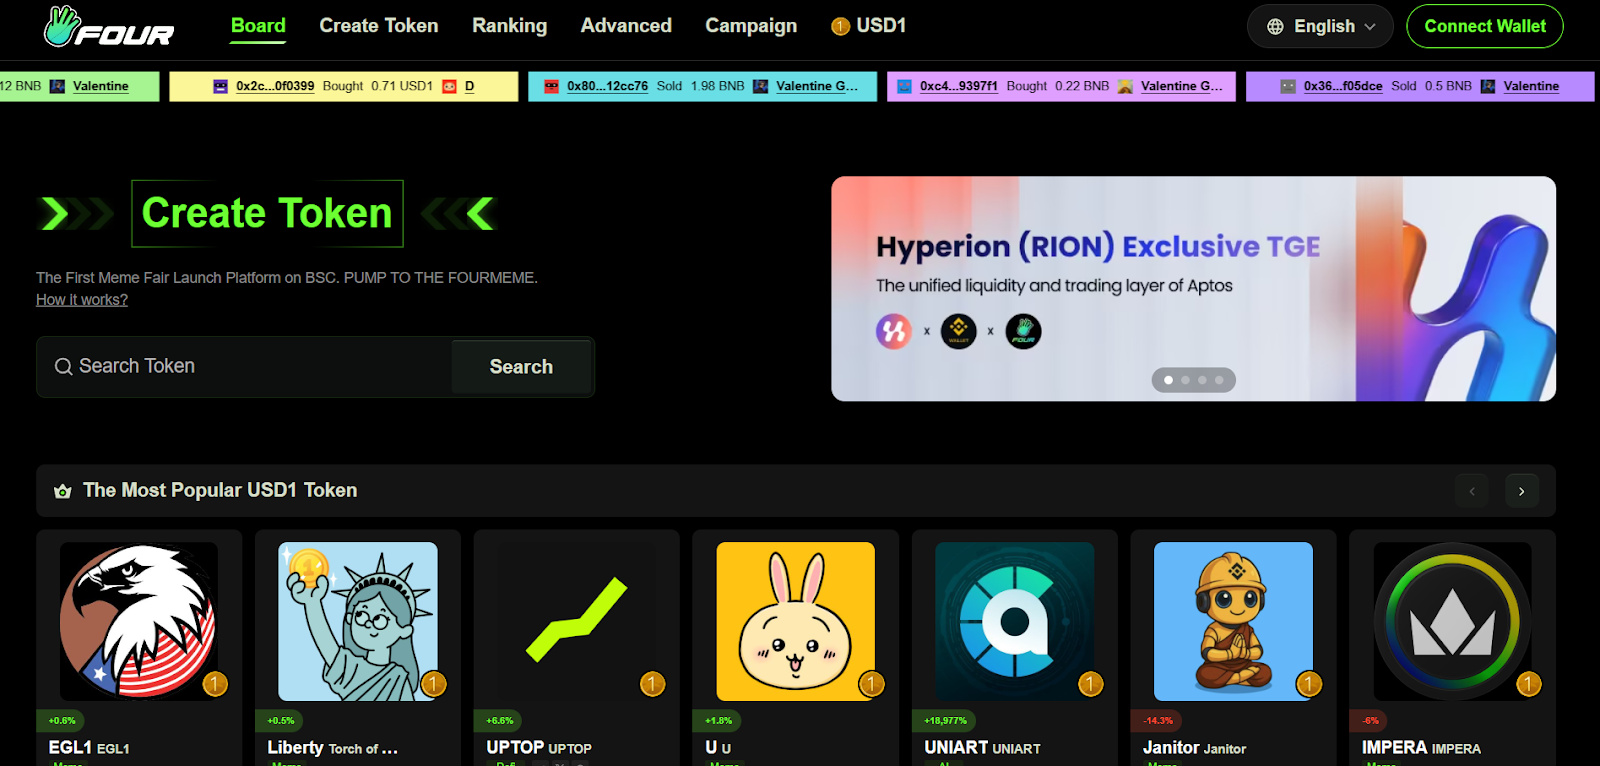The height and width of the screenshot is (766, 1600).
Task: Select the USD1 navigation item
Action: pos(869,26)
